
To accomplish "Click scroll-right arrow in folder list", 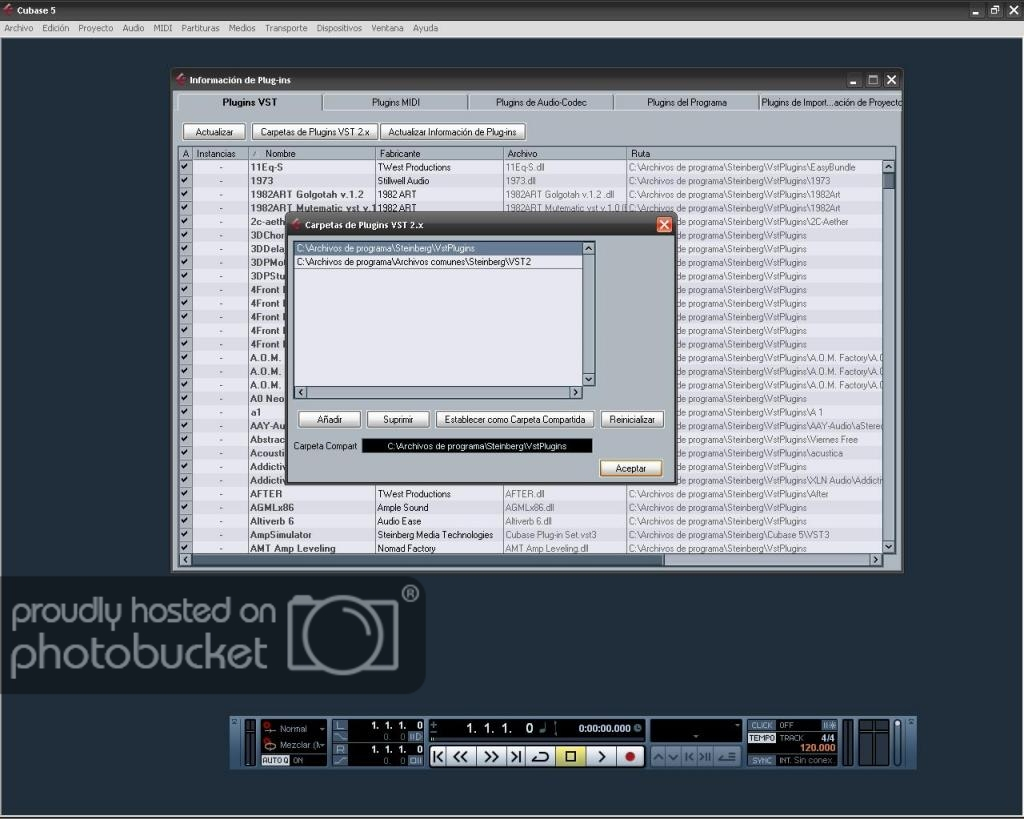I will click(x=575, y=393).
